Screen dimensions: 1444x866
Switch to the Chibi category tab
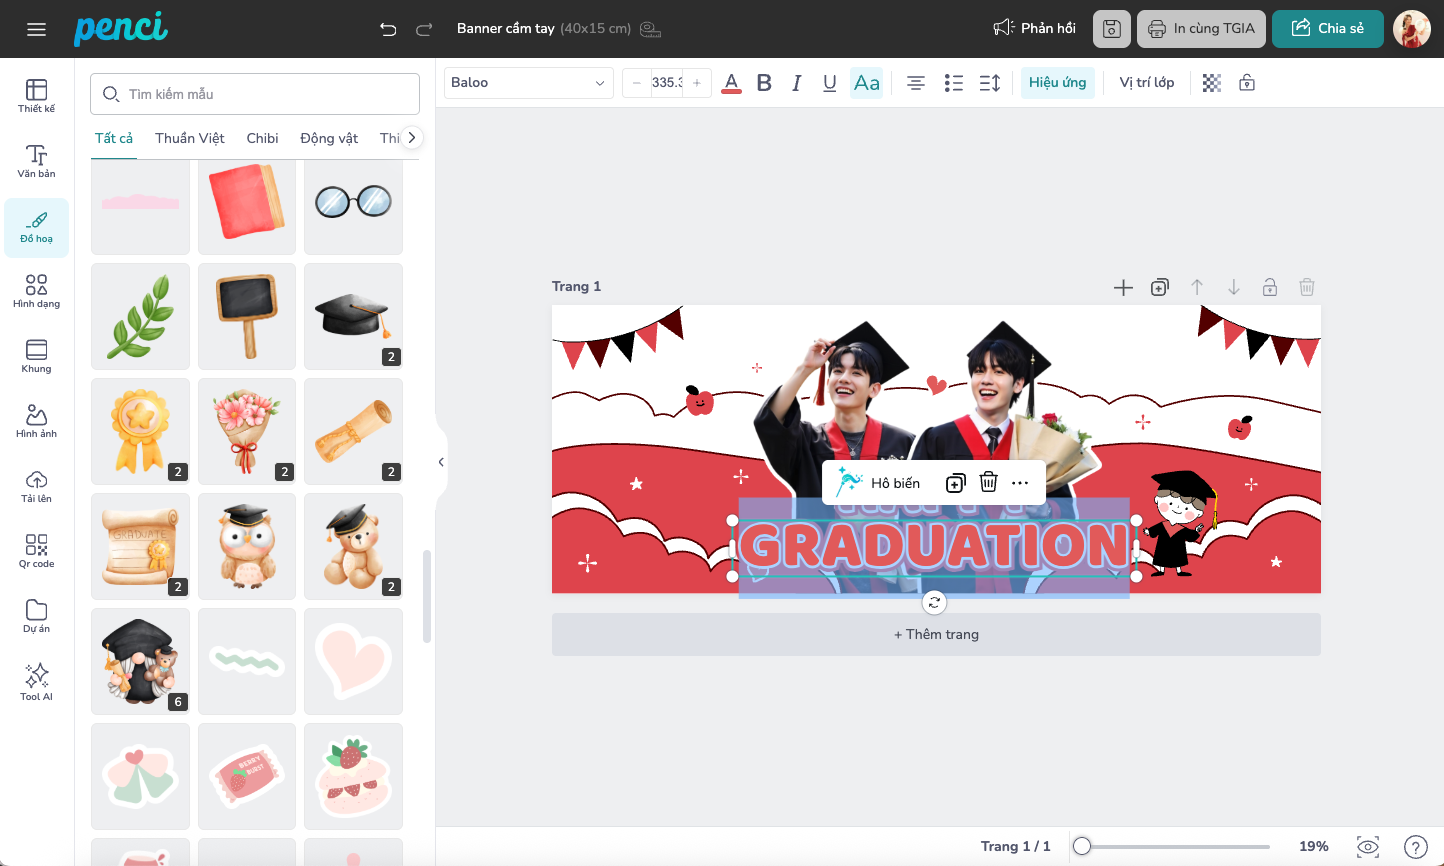(x=262, y=138)
